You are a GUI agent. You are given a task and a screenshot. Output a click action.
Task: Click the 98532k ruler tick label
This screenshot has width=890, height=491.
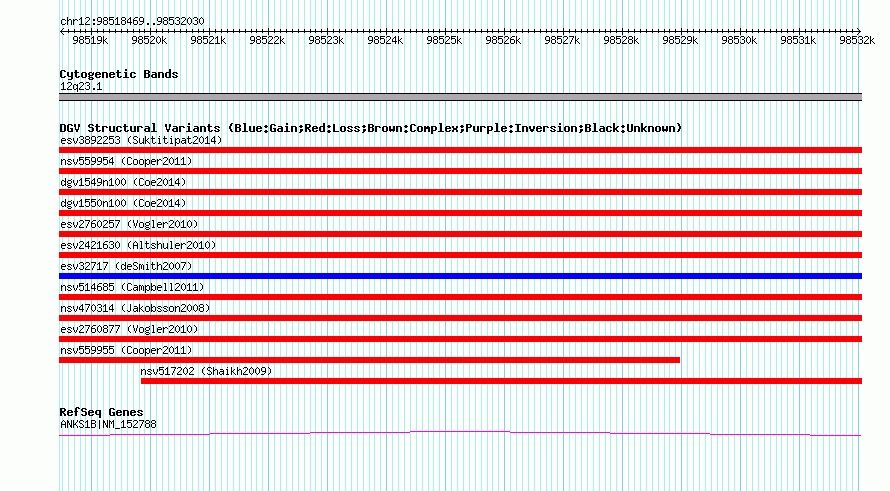pyautogui.click(x=858, y=40)
